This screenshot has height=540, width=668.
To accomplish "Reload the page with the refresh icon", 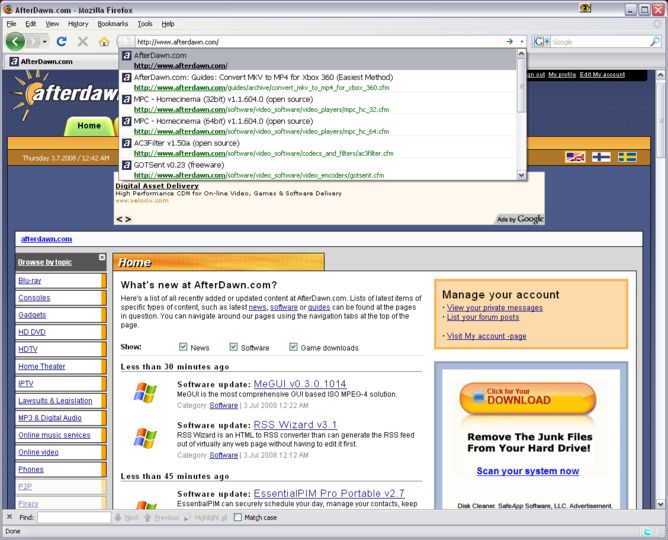I will (61, 42).
